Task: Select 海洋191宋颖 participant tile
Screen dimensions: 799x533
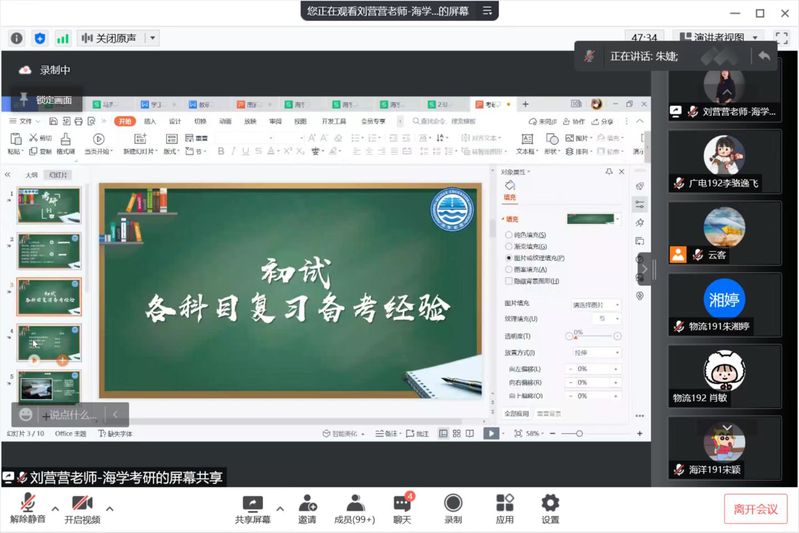Action: pos(724,448)
